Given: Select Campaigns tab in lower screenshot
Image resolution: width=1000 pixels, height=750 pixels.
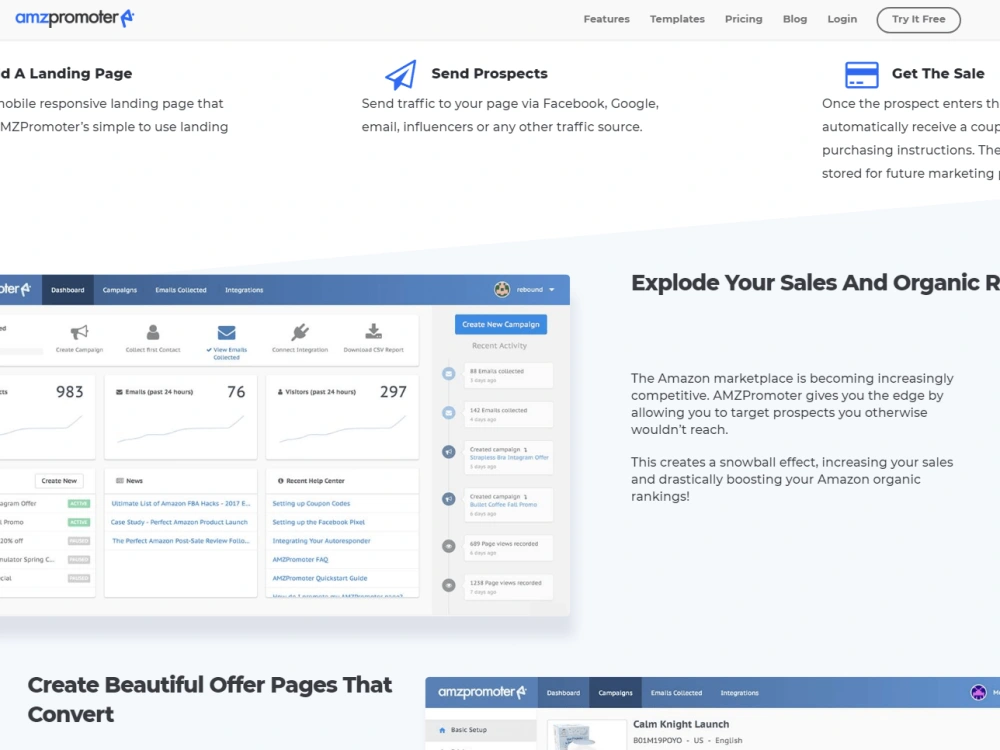Looking at the screenshot, I should [x=615, y=693].
